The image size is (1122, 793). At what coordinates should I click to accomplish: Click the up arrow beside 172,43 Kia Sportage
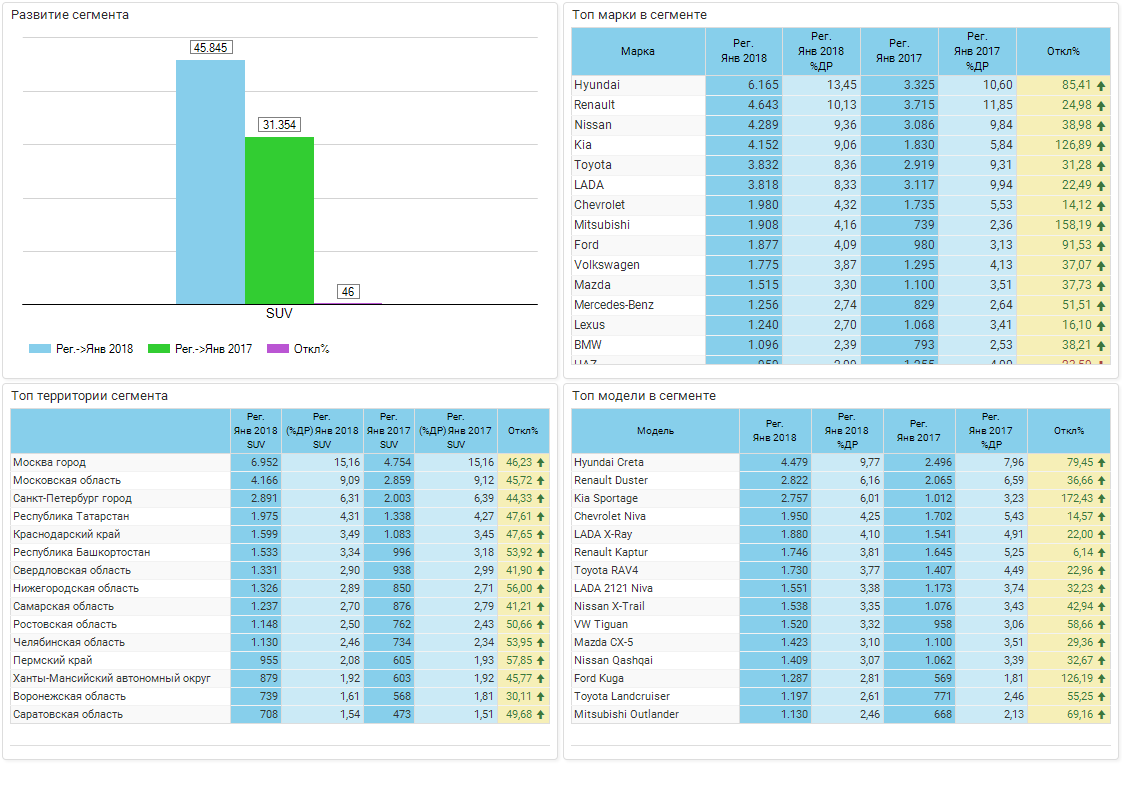(1101, 499)
